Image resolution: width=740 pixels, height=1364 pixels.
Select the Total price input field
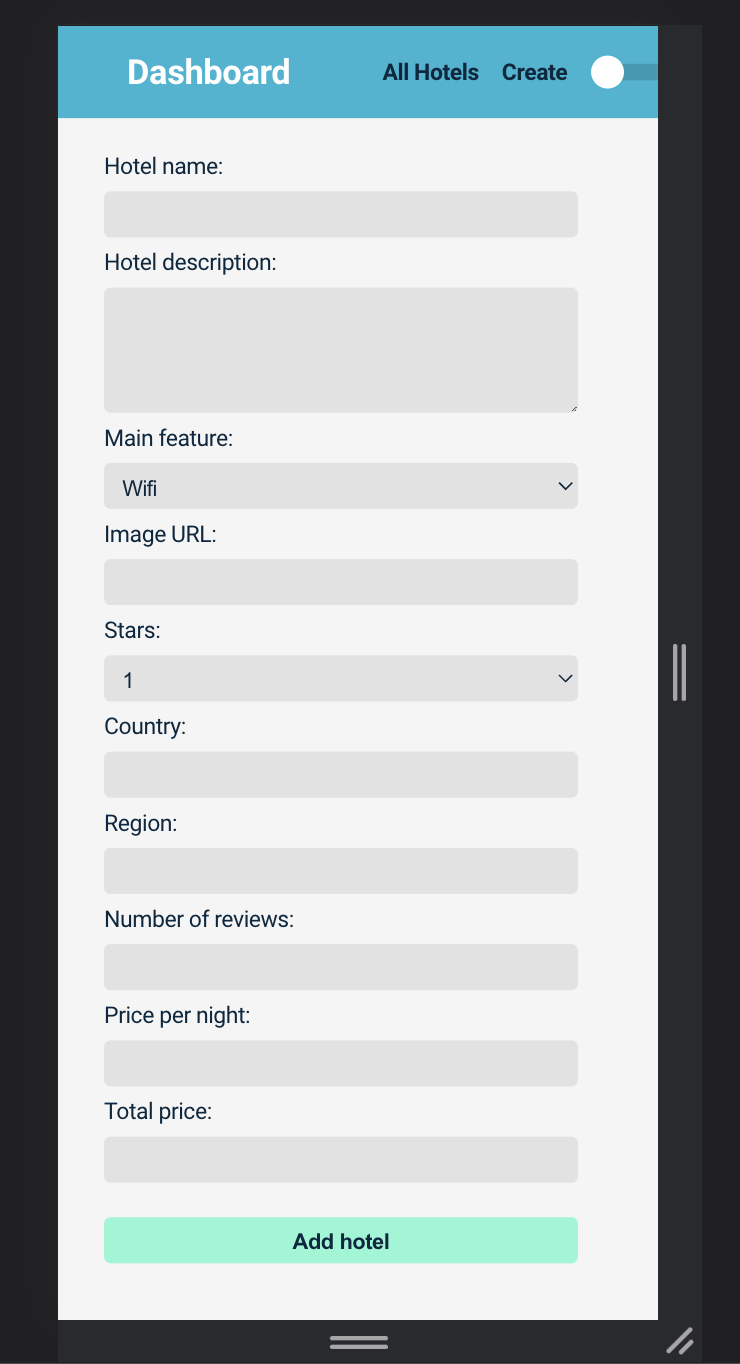(340, 1159)
